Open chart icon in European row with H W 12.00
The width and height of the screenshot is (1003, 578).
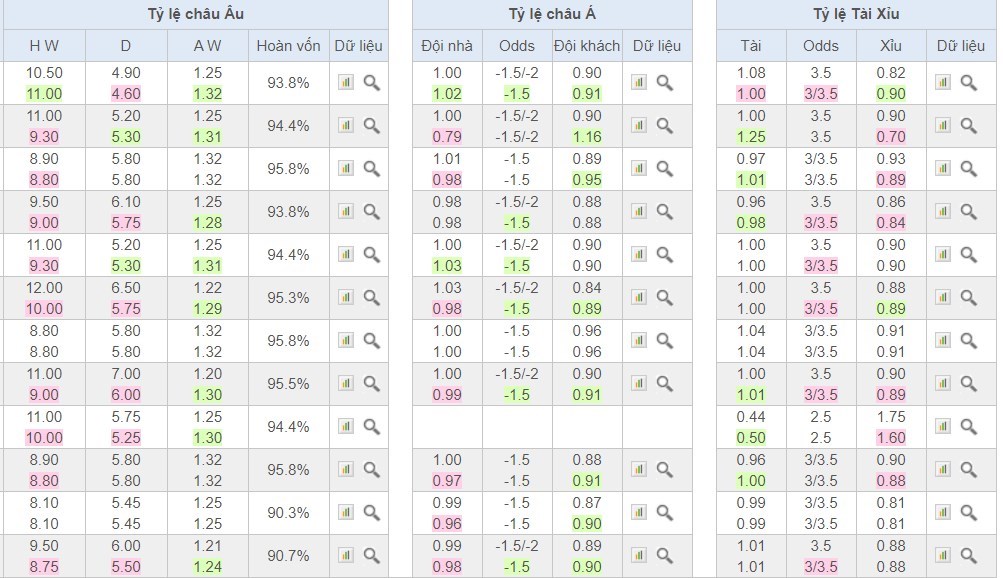[345, 297]
